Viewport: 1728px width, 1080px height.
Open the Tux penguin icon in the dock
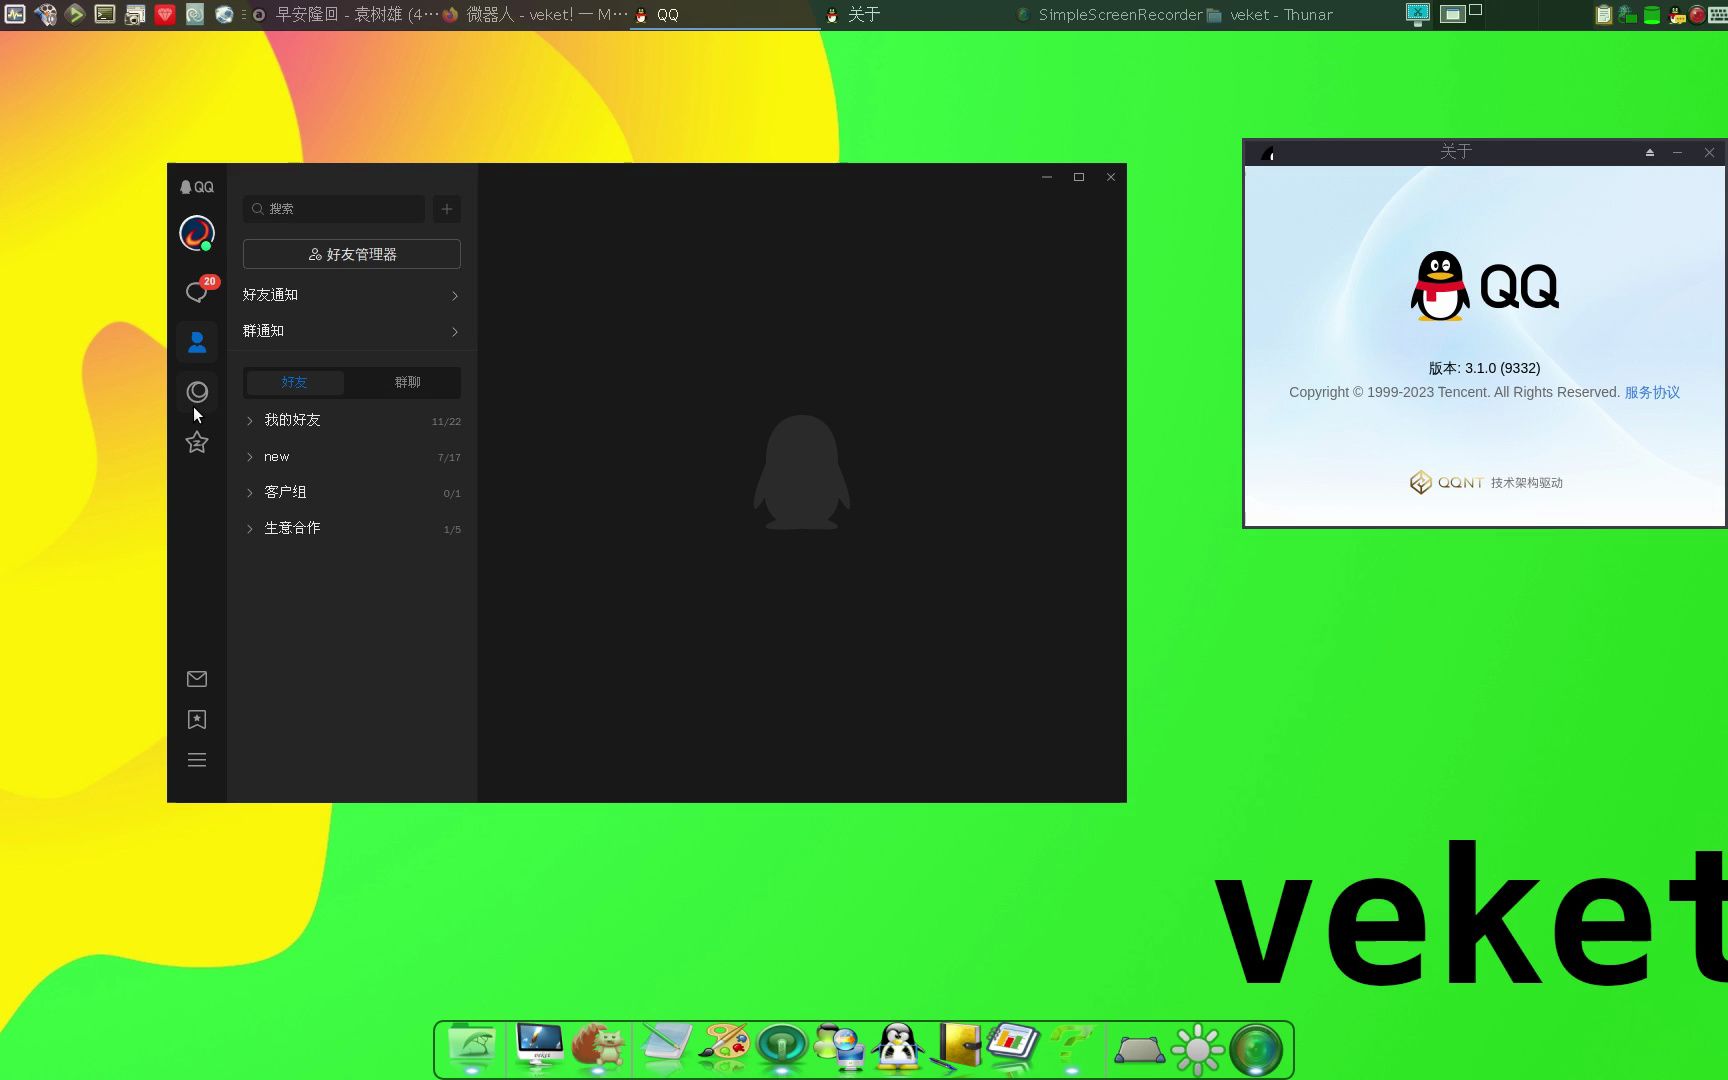pos(898,1047)
